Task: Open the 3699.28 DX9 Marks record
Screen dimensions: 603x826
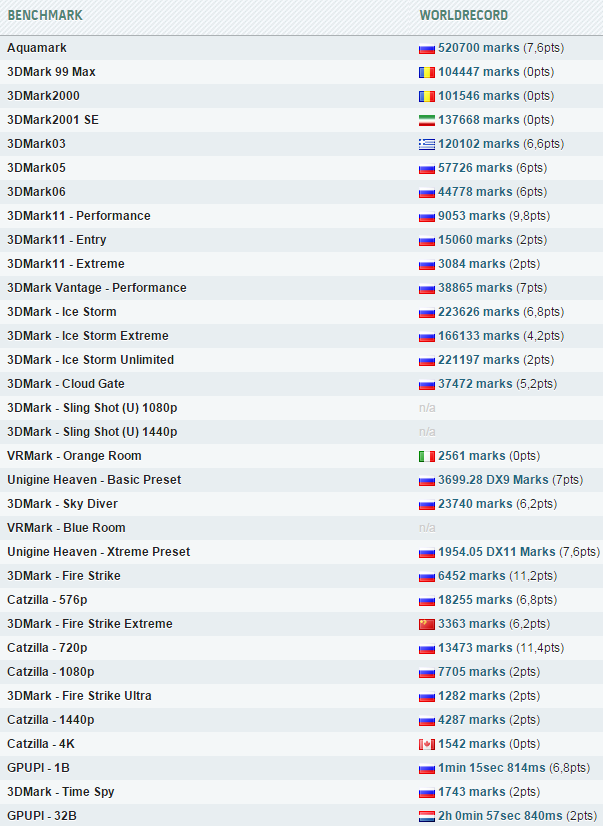Action: click(492, 480)
